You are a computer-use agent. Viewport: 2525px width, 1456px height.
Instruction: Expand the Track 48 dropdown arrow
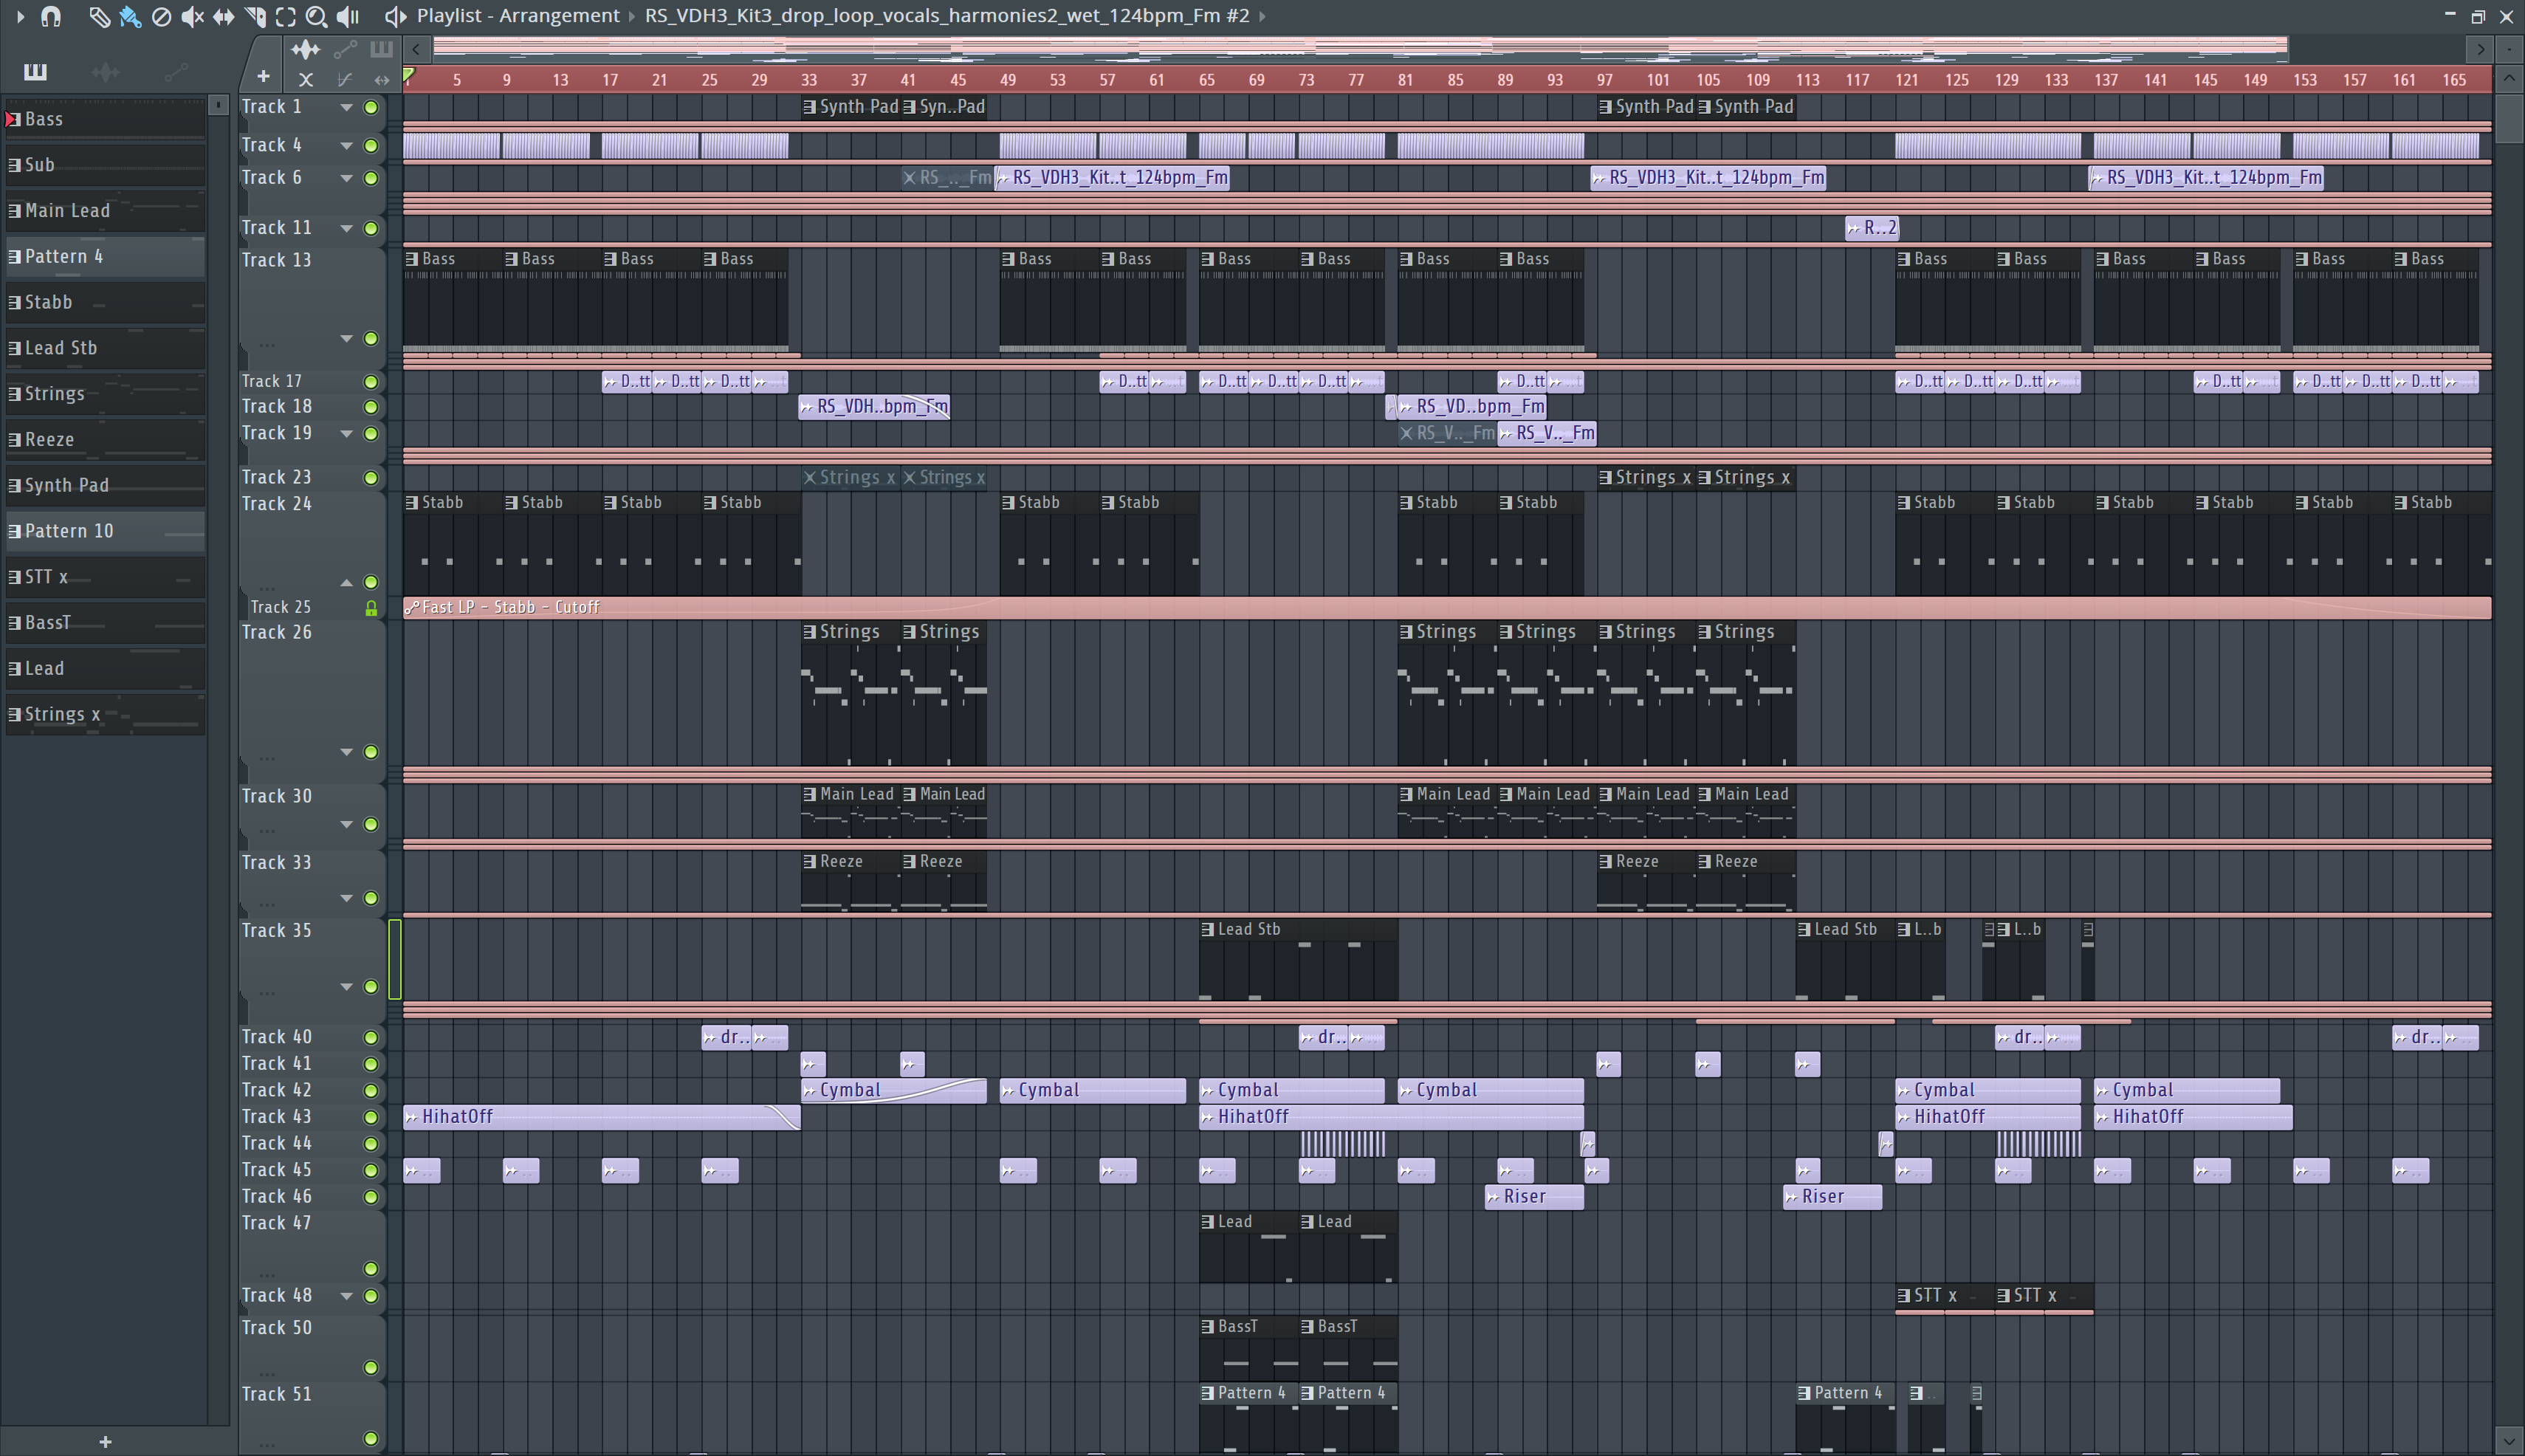pos(346,1296)
